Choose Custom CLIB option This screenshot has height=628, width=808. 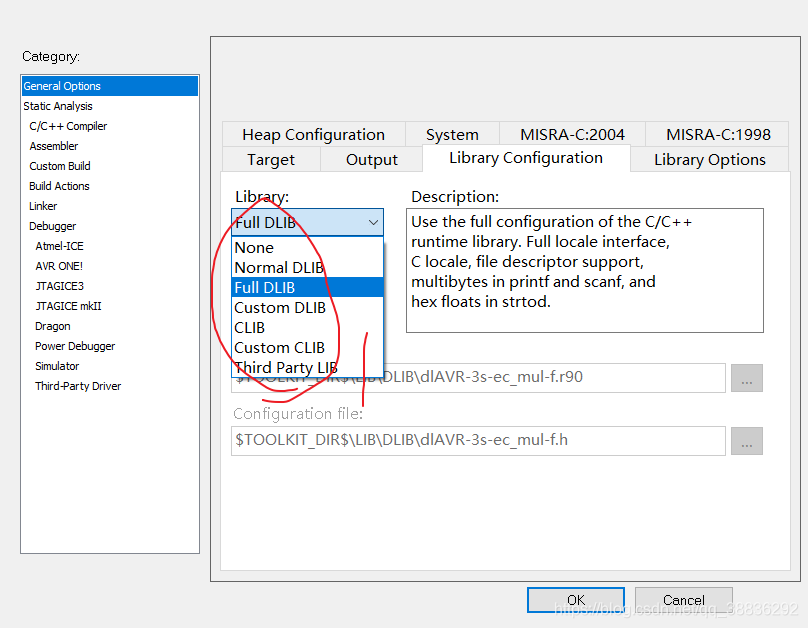pos(308,348)
